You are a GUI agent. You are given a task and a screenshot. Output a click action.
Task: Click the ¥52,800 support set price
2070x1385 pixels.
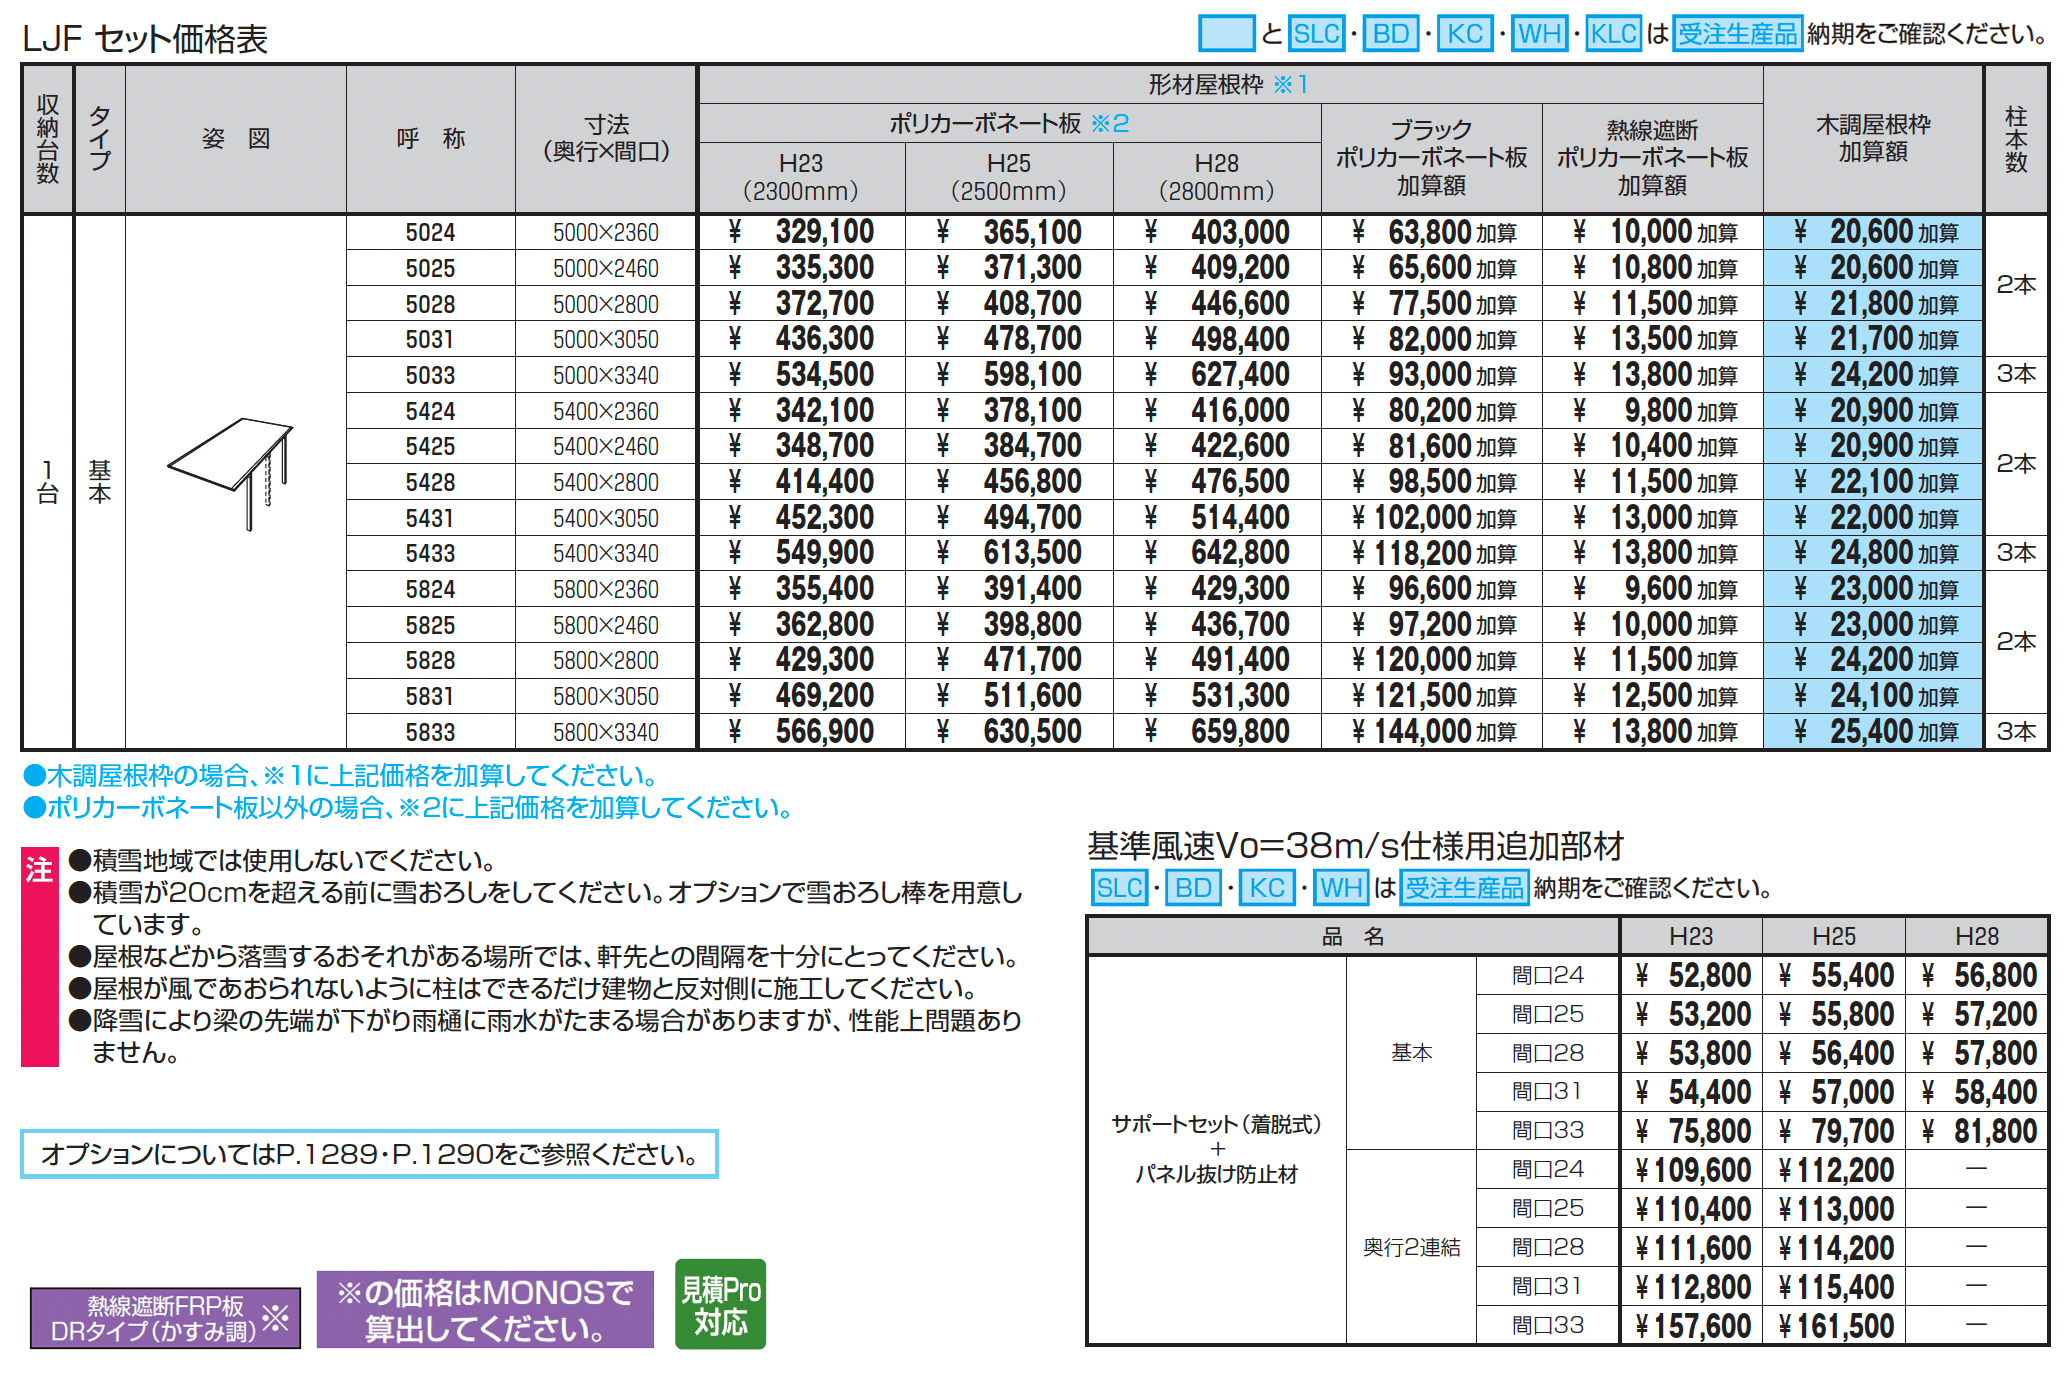pyautogui.click(x=1693, y=975)
